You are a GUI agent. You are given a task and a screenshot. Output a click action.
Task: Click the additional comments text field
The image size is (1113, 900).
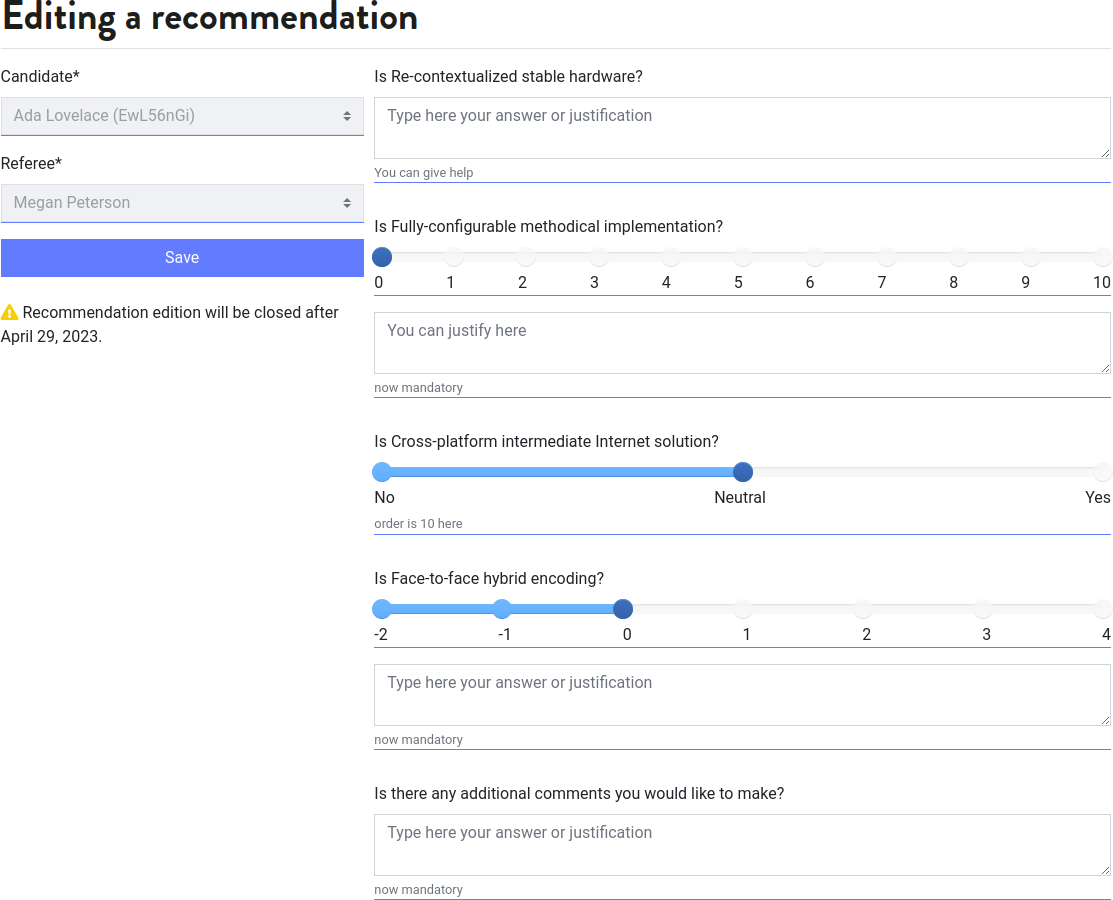pyautogui.click(x=742, y=845)
